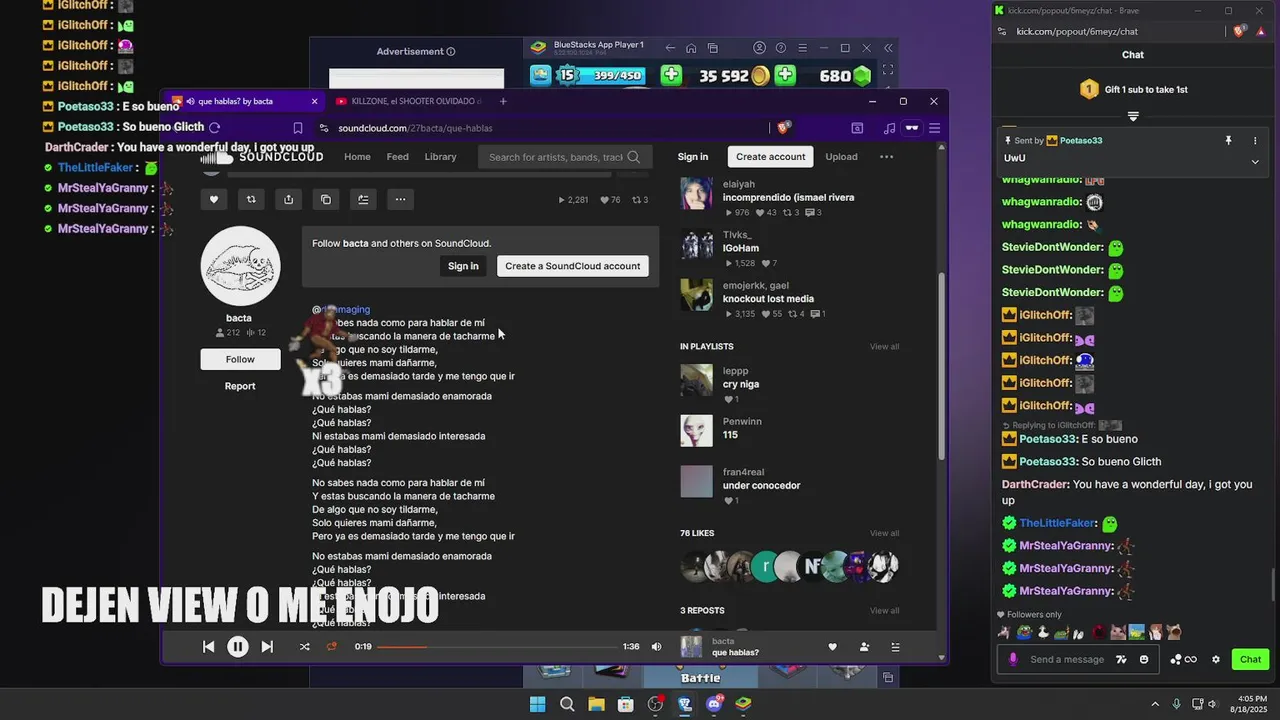Reload the SoundCloud page
This screenshot has width=1280, height=720.
click(214, 127)
